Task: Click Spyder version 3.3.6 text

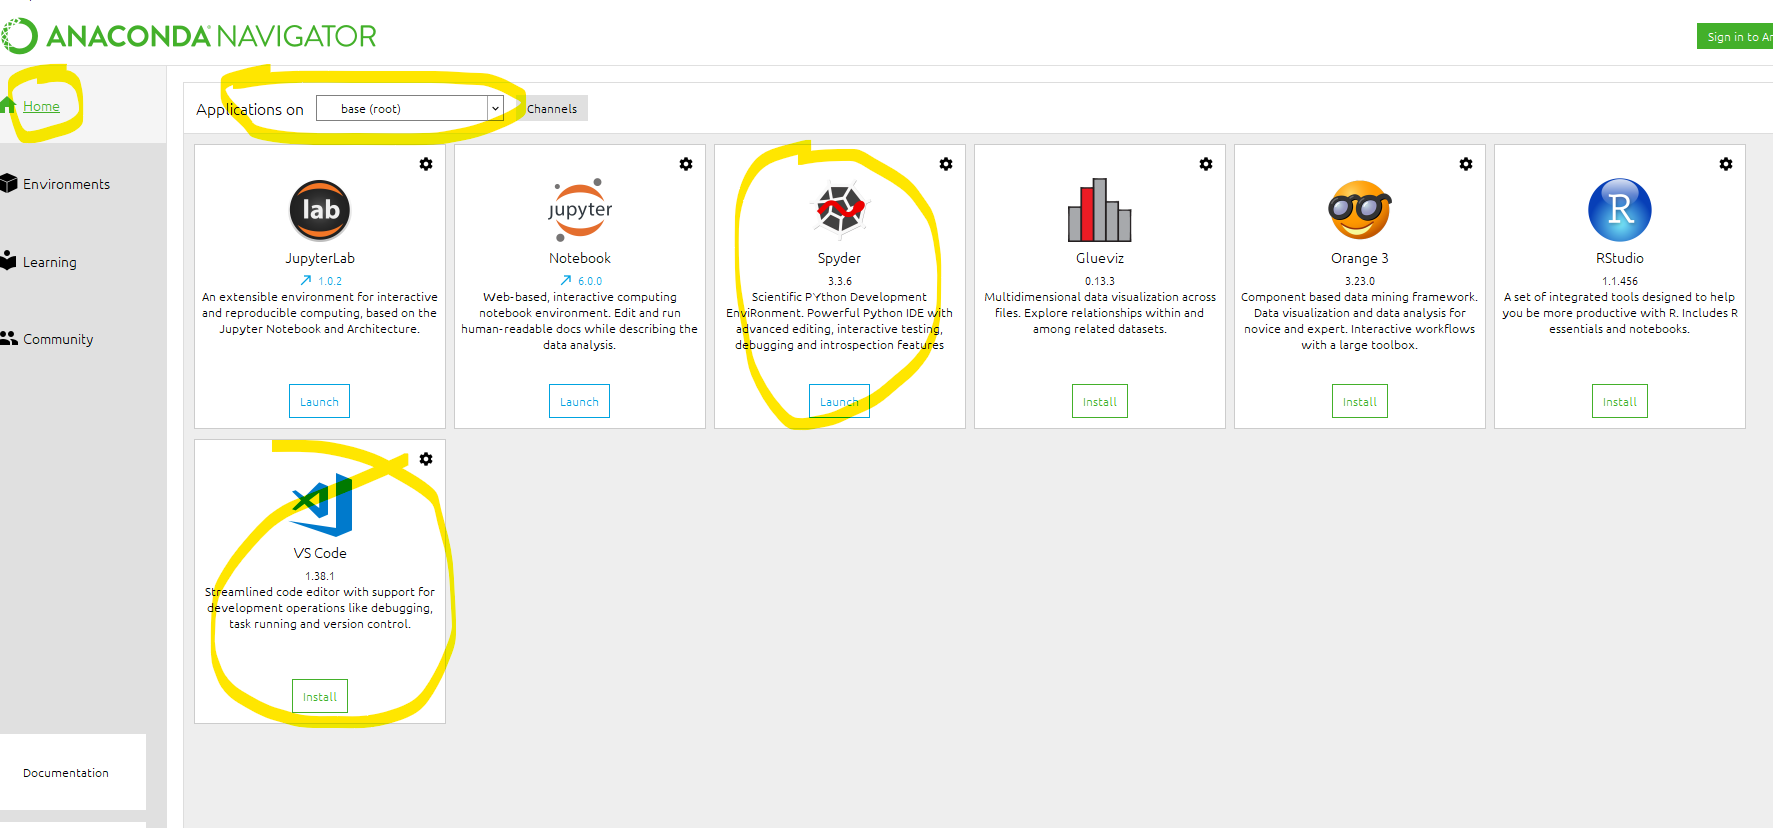Action: [840, 282]
